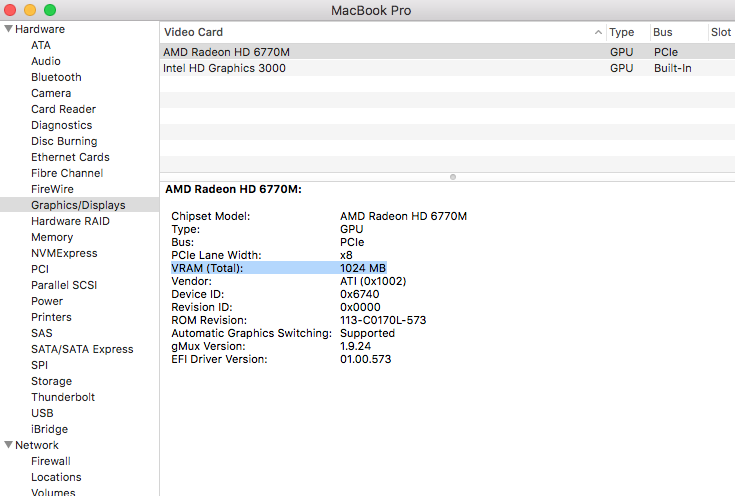
Task: Click the 1024 MB value
Action: 363,268
